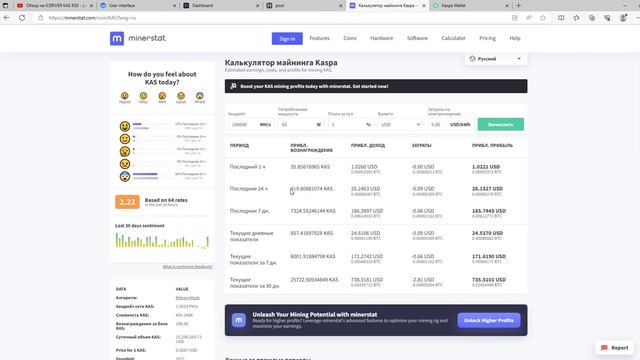
Task: Click minerstat icon in Unleash banner
Action: tap(239, 320)
